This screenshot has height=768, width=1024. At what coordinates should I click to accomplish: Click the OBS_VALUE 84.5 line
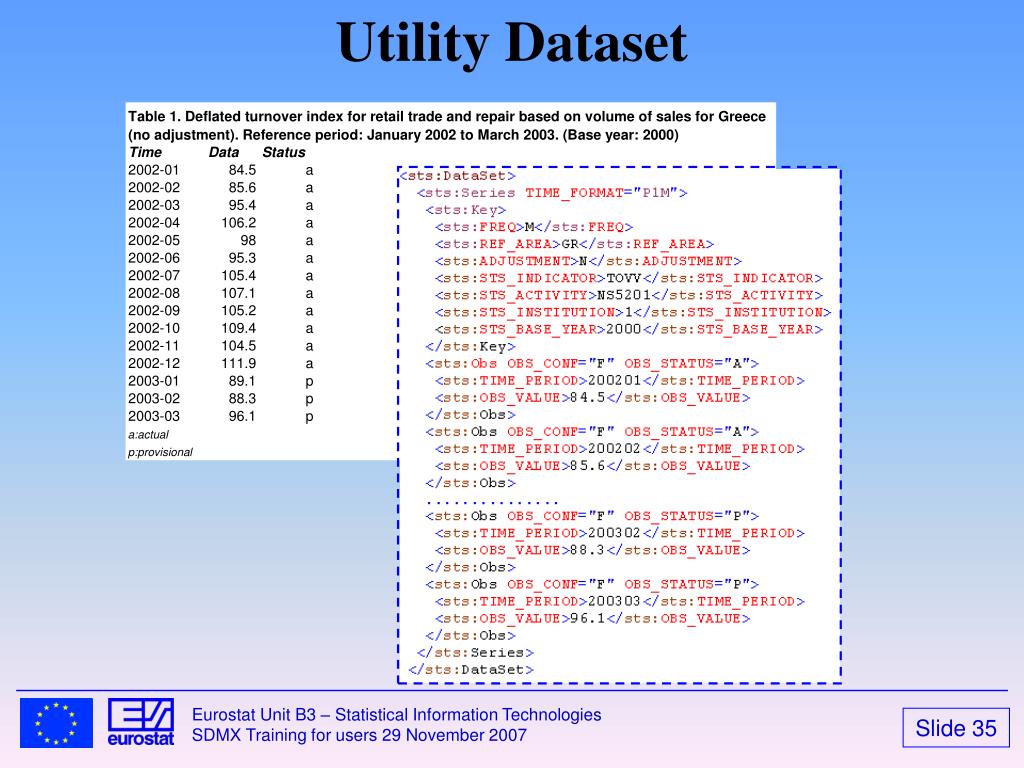593,397
